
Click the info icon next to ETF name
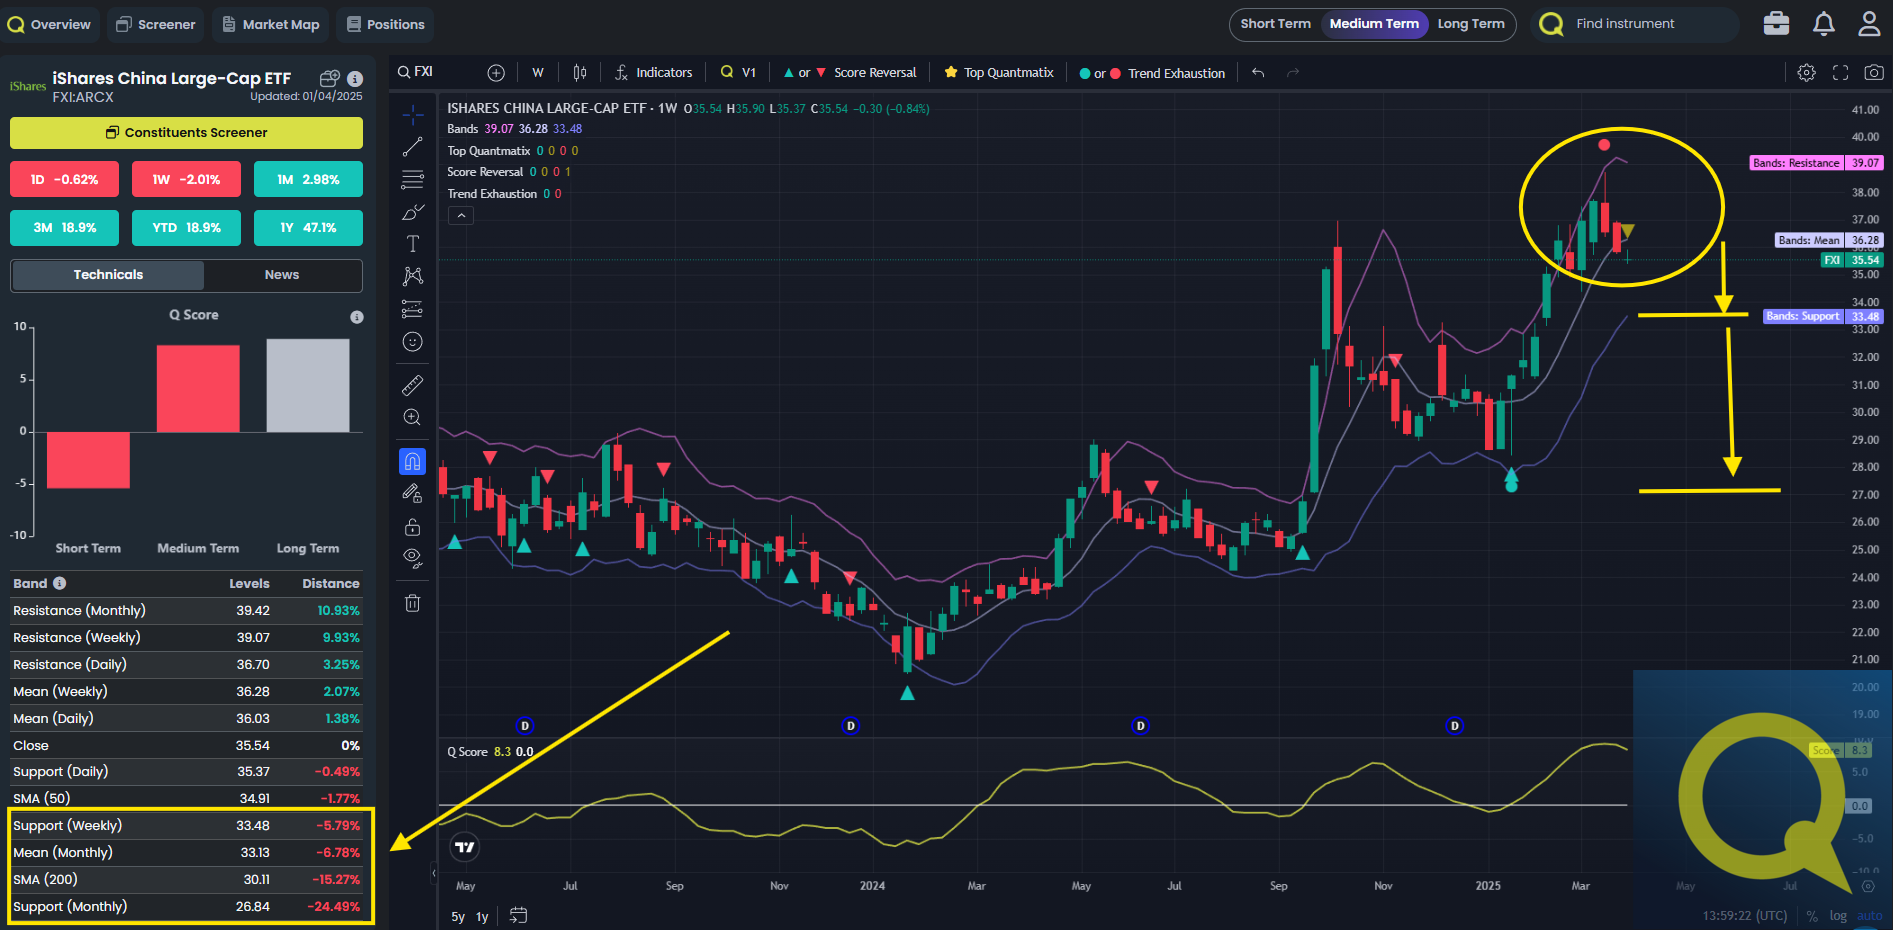(x=355, y=78)
